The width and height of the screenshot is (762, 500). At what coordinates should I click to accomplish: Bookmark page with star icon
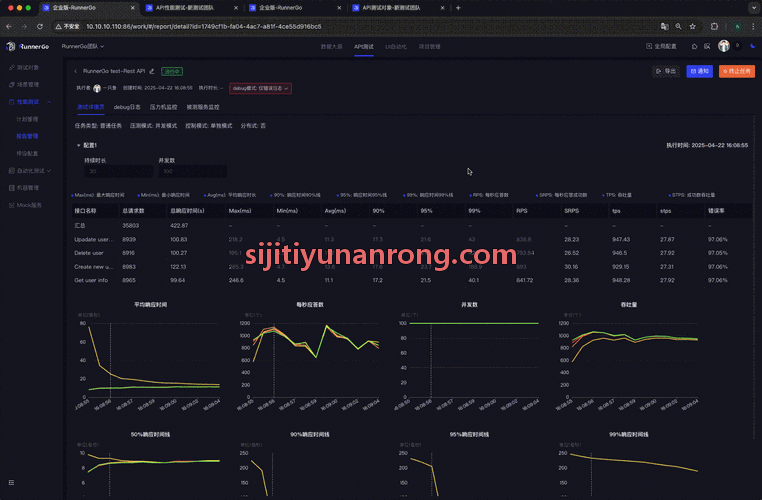click(693, 26)
